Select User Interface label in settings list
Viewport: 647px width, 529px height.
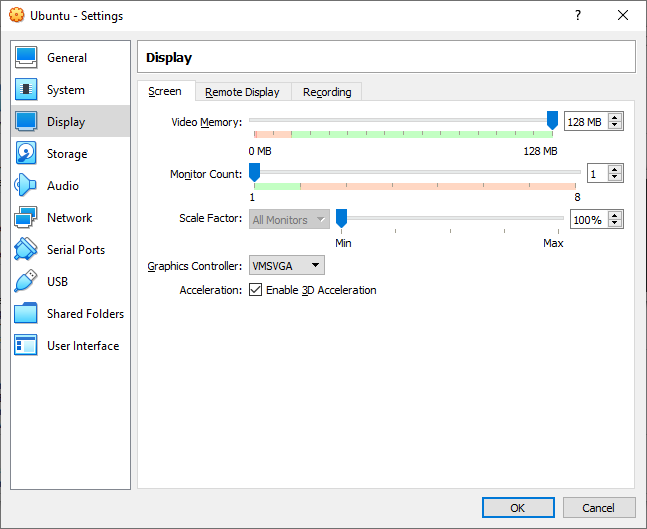tap(83, 346)
